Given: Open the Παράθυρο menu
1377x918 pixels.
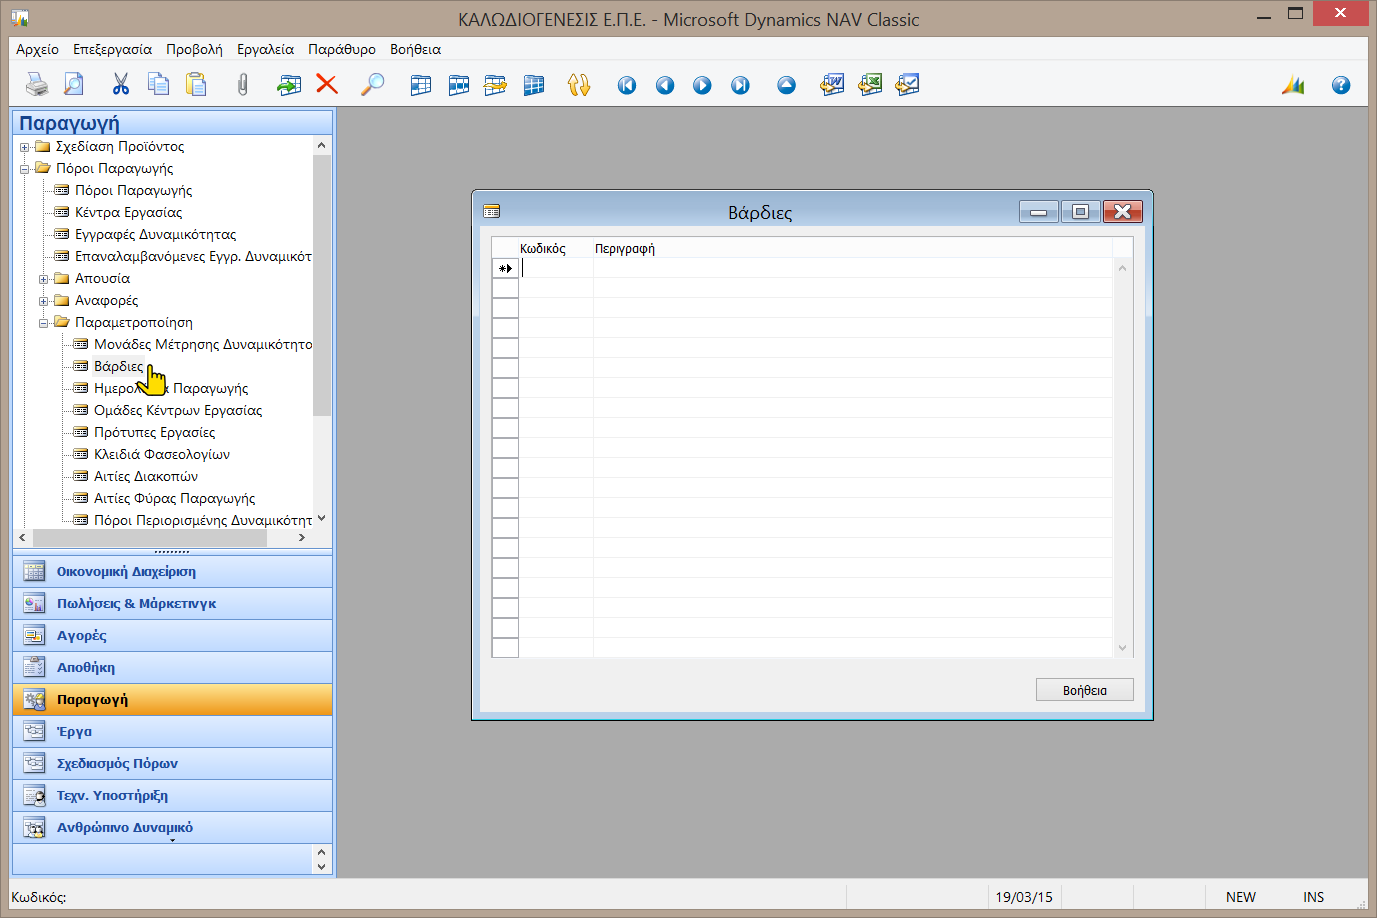Looking at the screenshot, I should tap(342, 49).
